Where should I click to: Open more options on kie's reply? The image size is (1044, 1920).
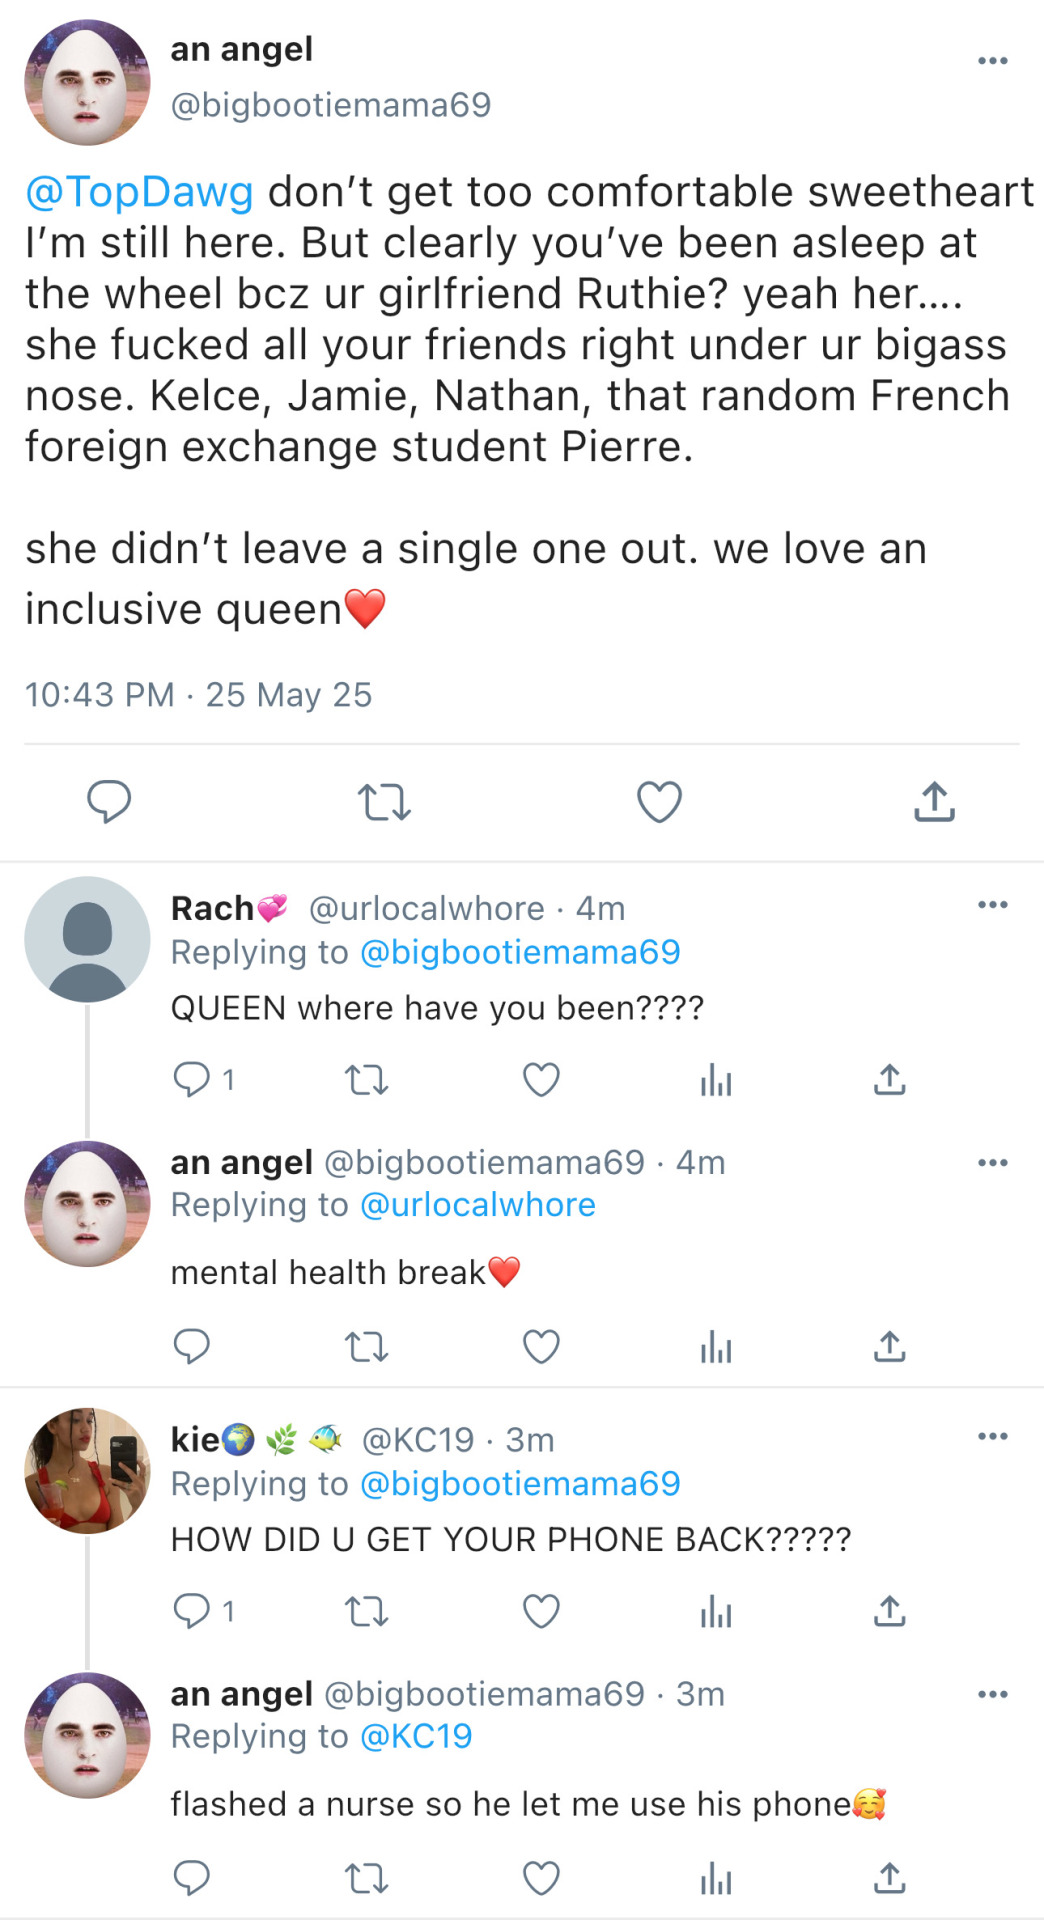point(992,1437)
